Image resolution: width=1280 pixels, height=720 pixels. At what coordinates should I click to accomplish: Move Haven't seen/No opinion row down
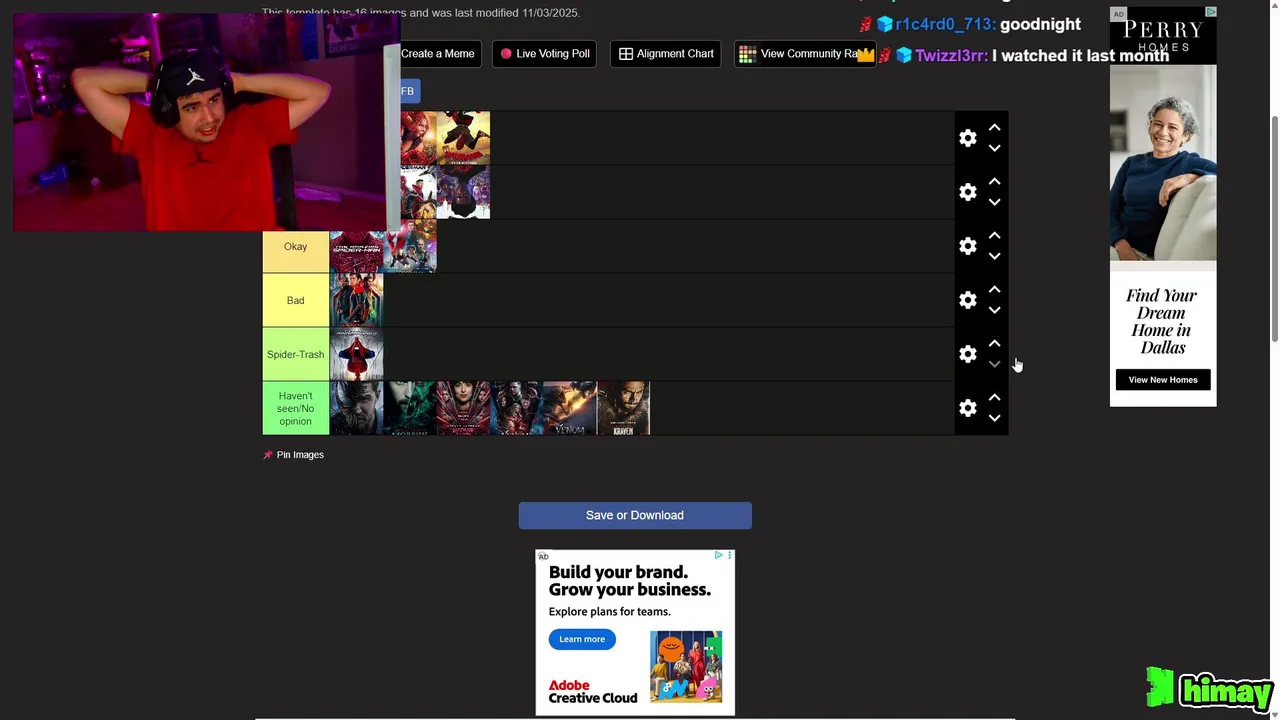pyautogui.click(x=994, y=418)
